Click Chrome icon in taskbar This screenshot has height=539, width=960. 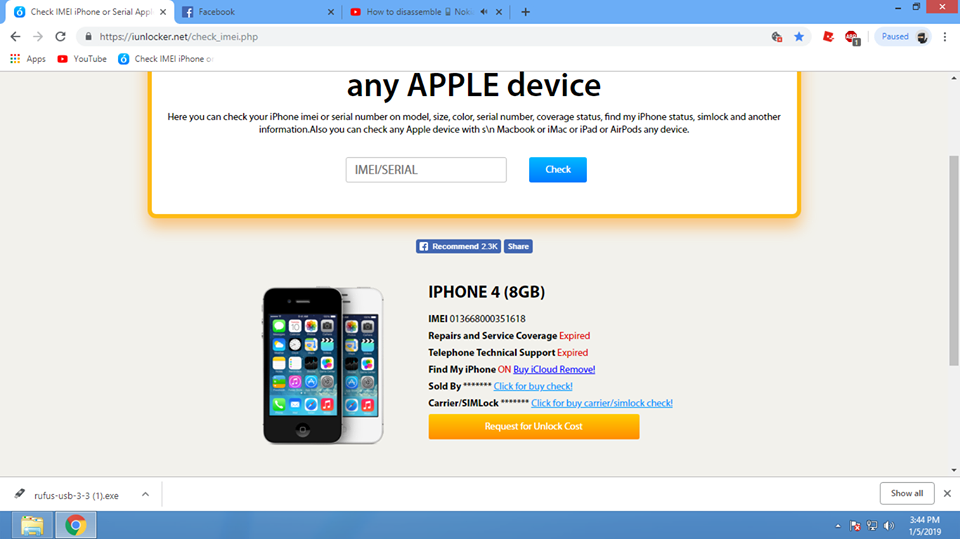[x=75, y=526]
